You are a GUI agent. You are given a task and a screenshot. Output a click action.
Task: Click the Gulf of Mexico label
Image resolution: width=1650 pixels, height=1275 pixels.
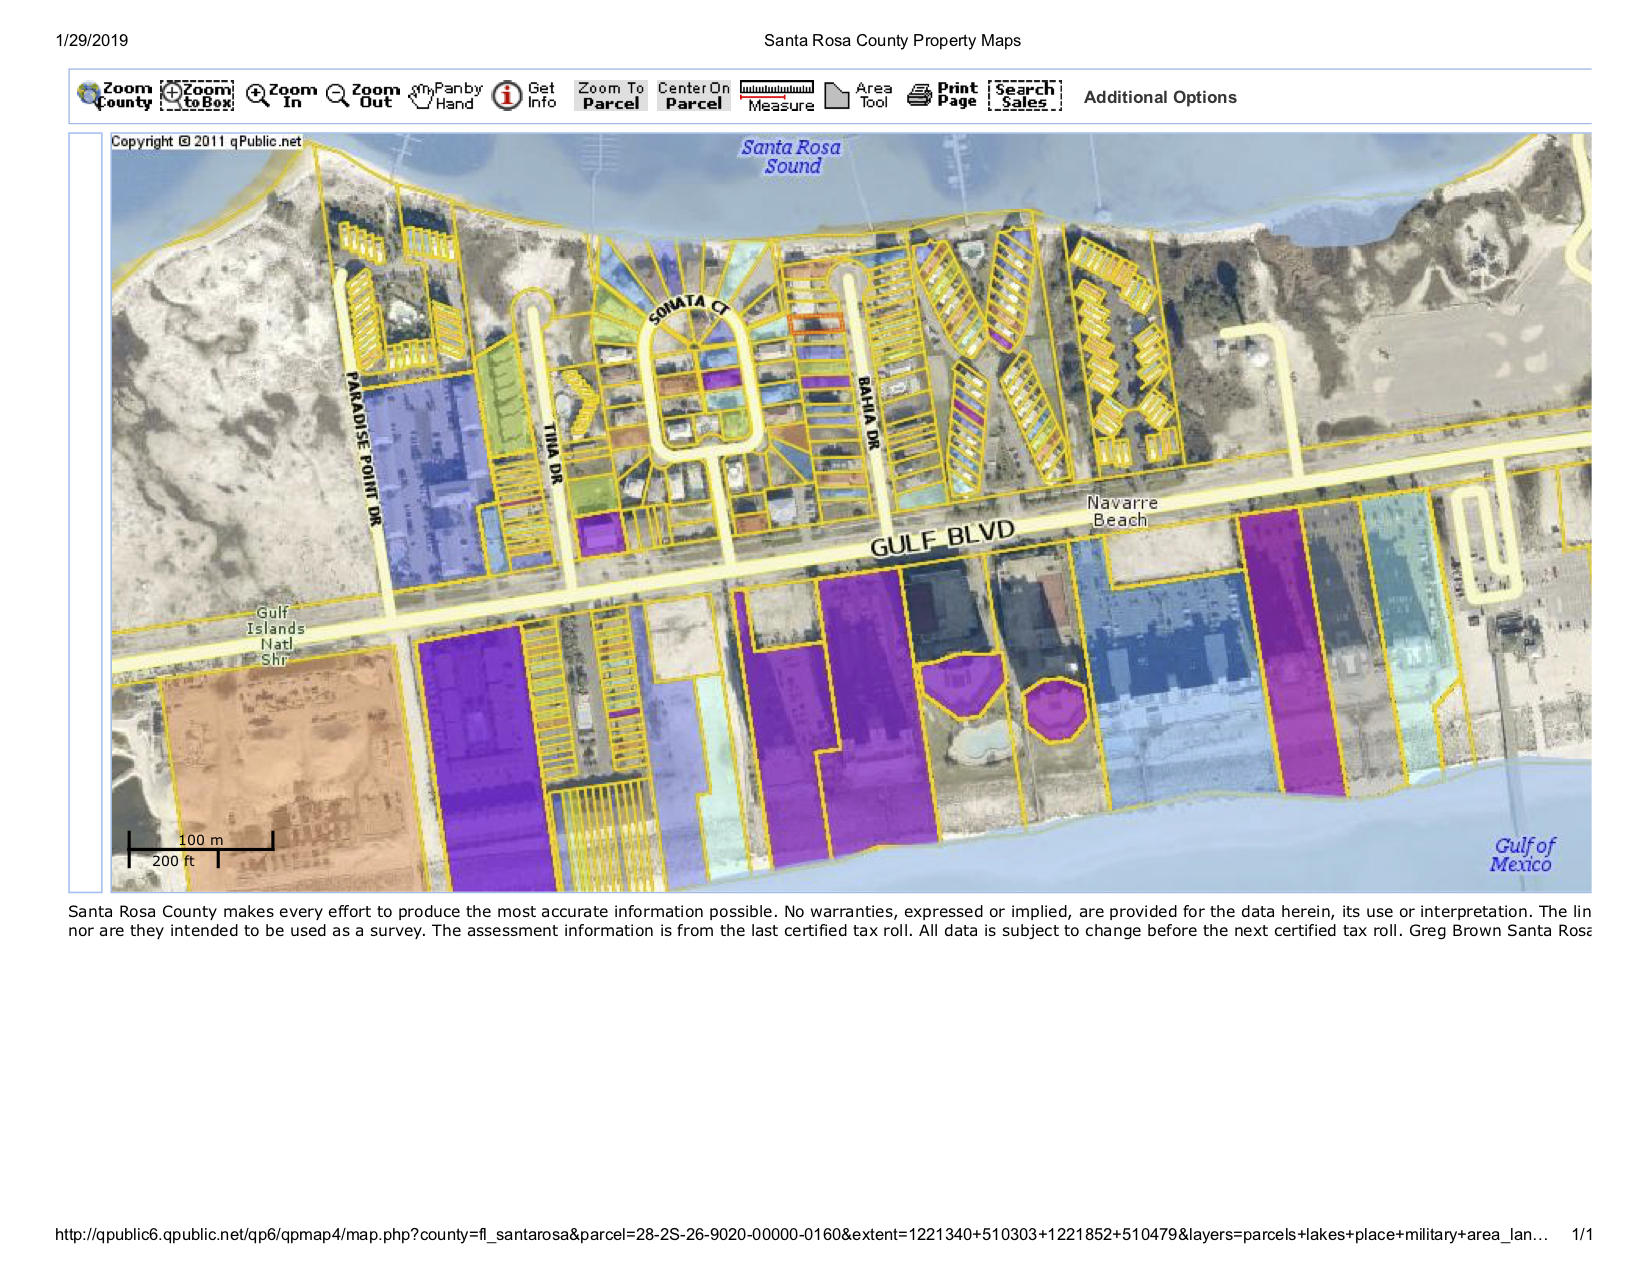[1523, 855]
